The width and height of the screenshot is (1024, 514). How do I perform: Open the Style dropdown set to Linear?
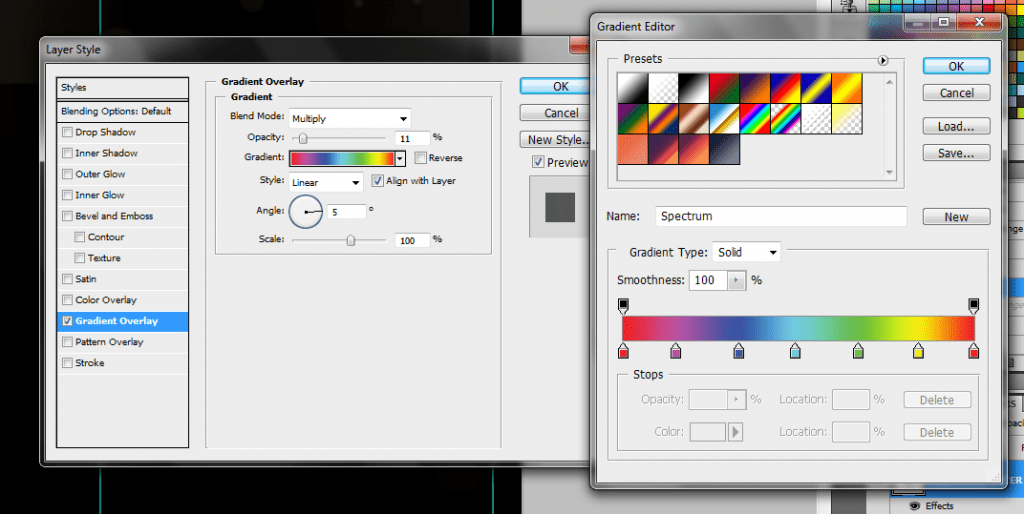tap(326, 182)
